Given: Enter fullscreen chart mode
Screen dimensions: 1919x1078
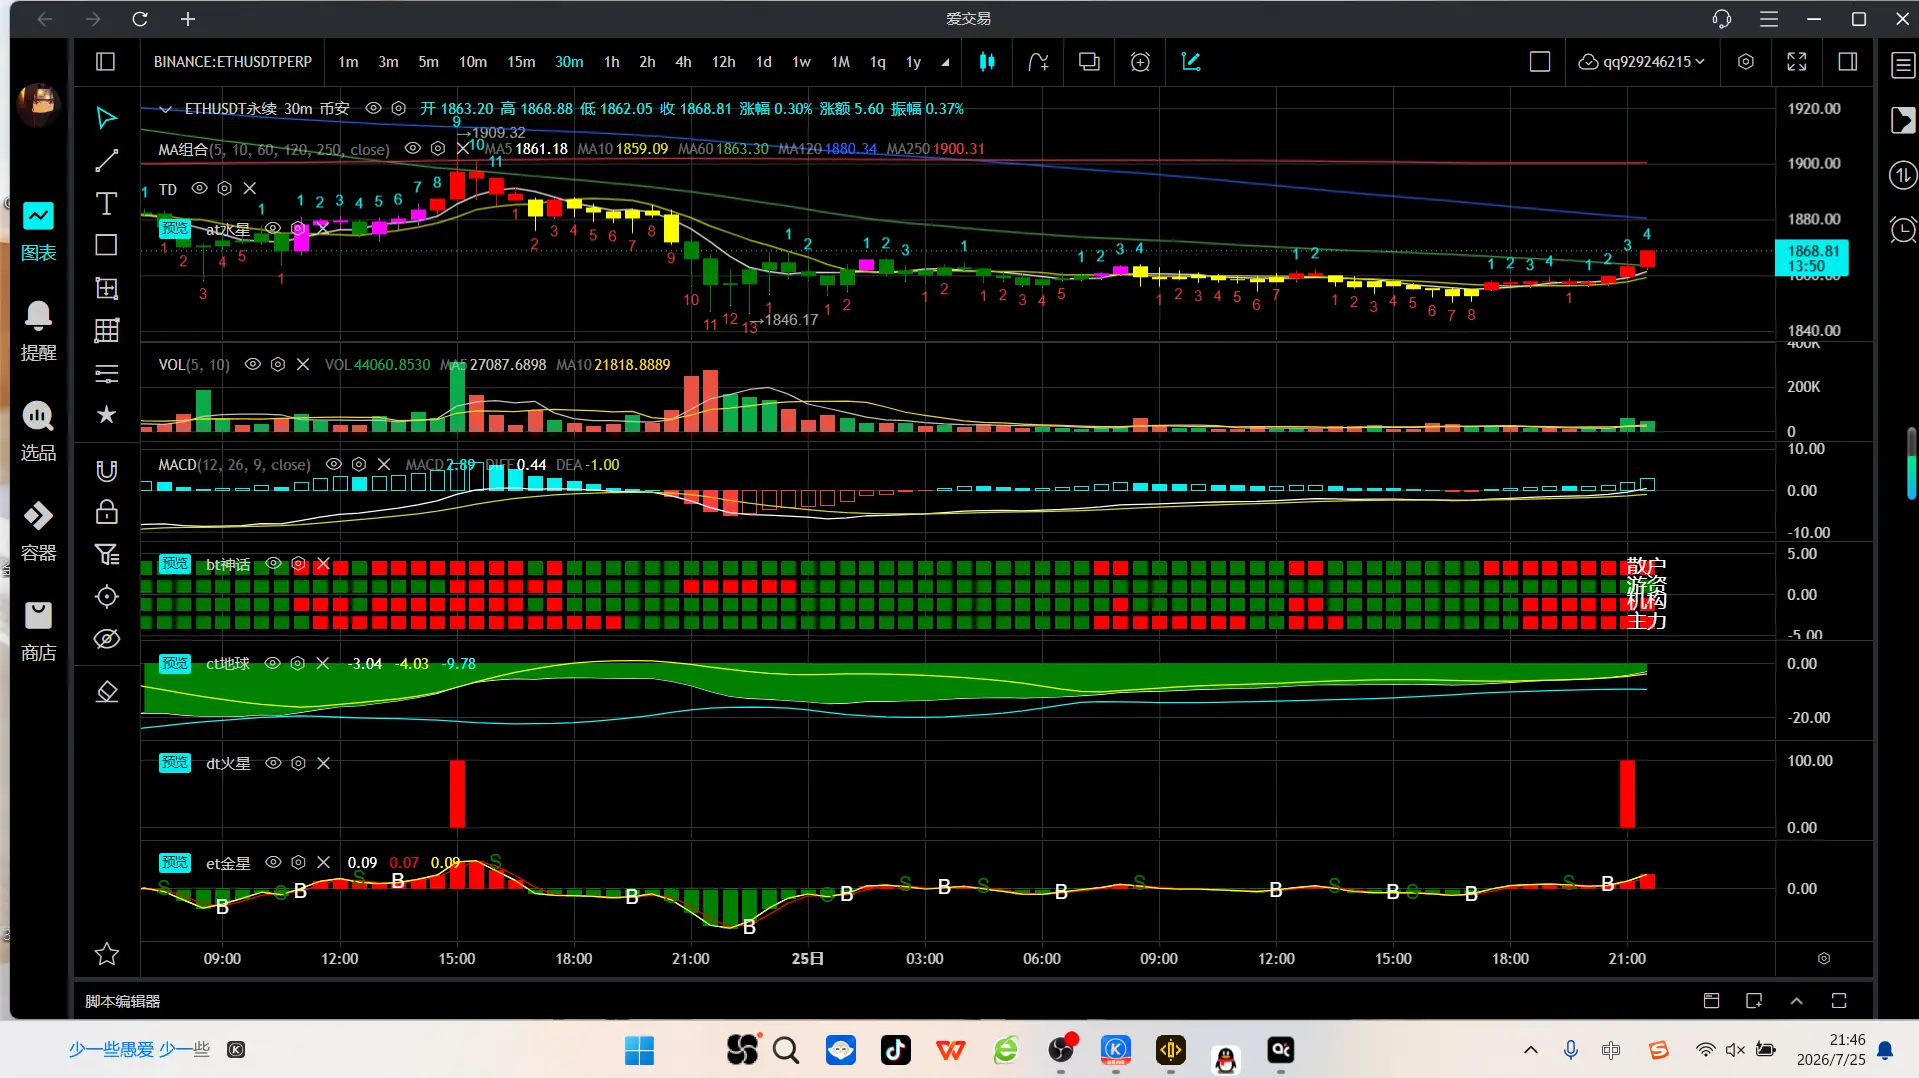Looking at the screenshot, I should [x=1797, y=62].
